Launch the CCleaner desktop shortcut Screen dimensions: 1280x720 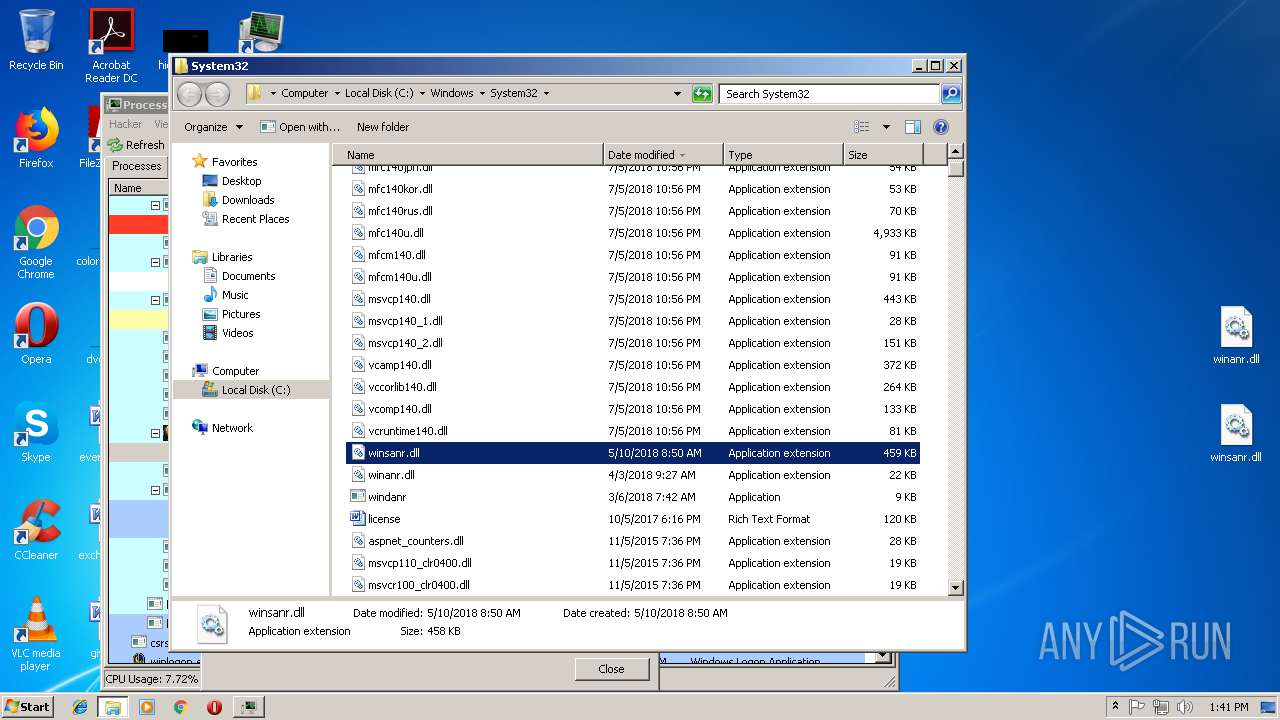pos(36,531)
